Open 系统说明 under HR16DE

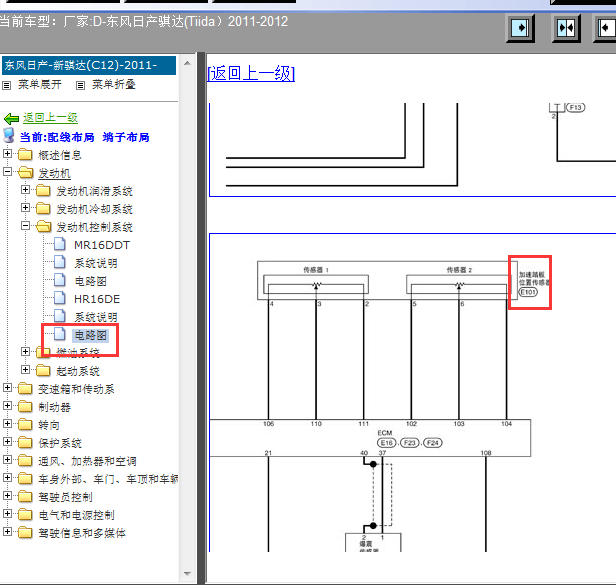[96, 317]
